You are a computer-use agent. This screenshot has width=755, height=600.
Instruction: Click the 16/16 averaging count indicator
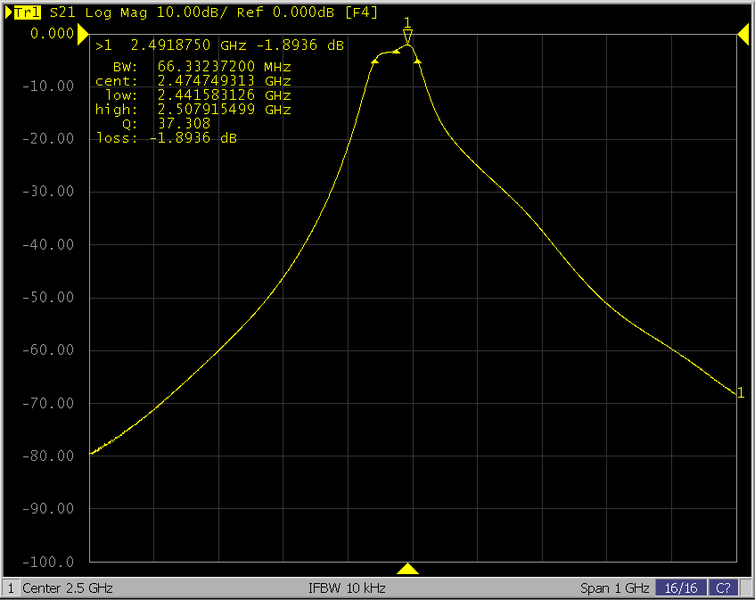coord(682,587)
